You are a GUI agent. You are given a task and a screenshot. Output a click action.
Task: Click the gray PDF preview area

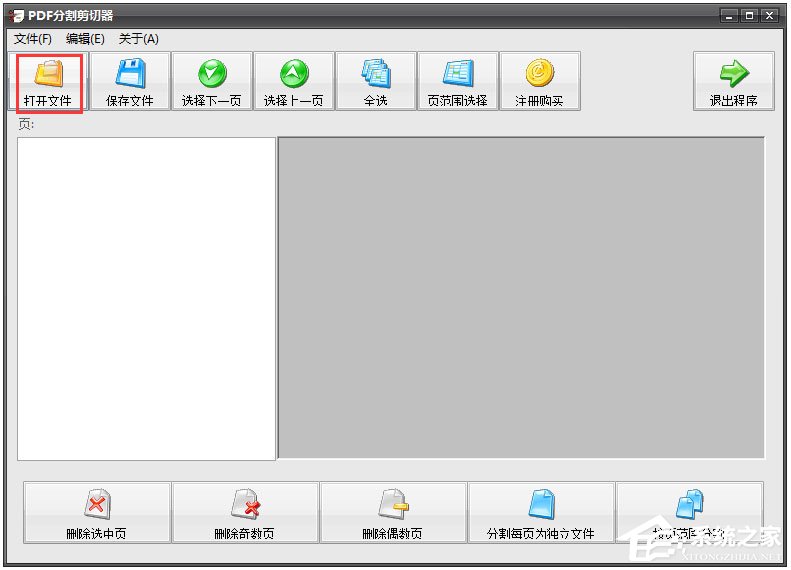[521, 298]
